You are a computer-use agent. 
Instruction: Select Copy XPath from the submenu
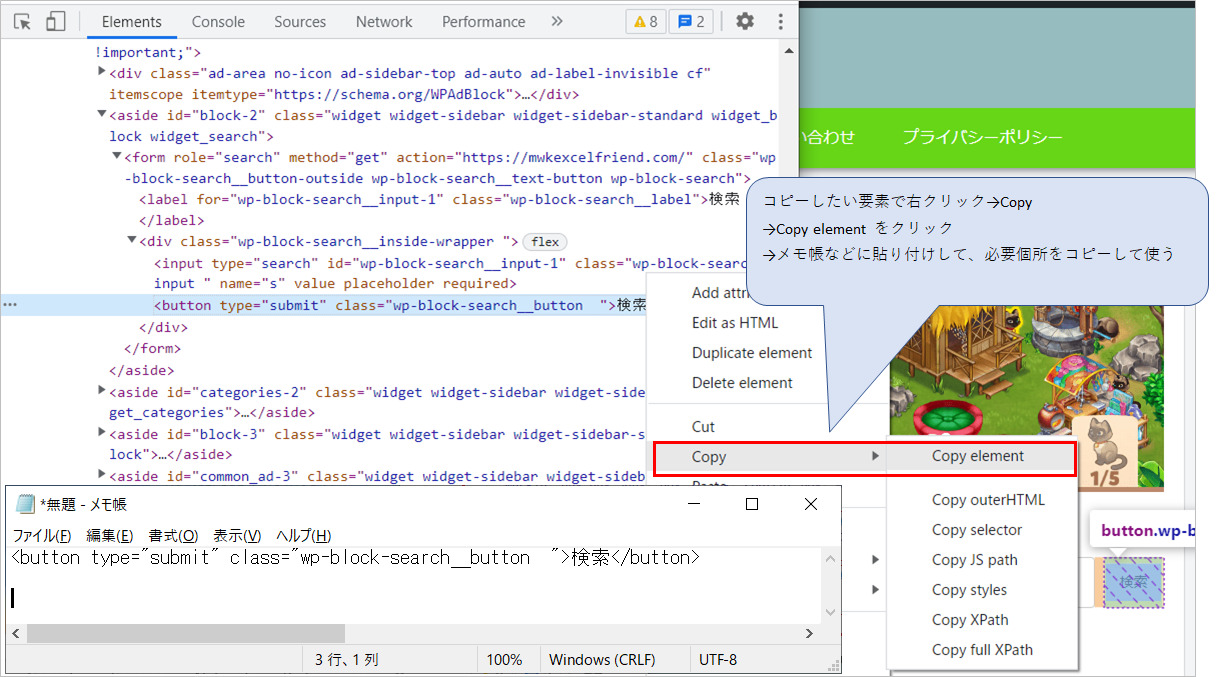click(970, 620)
